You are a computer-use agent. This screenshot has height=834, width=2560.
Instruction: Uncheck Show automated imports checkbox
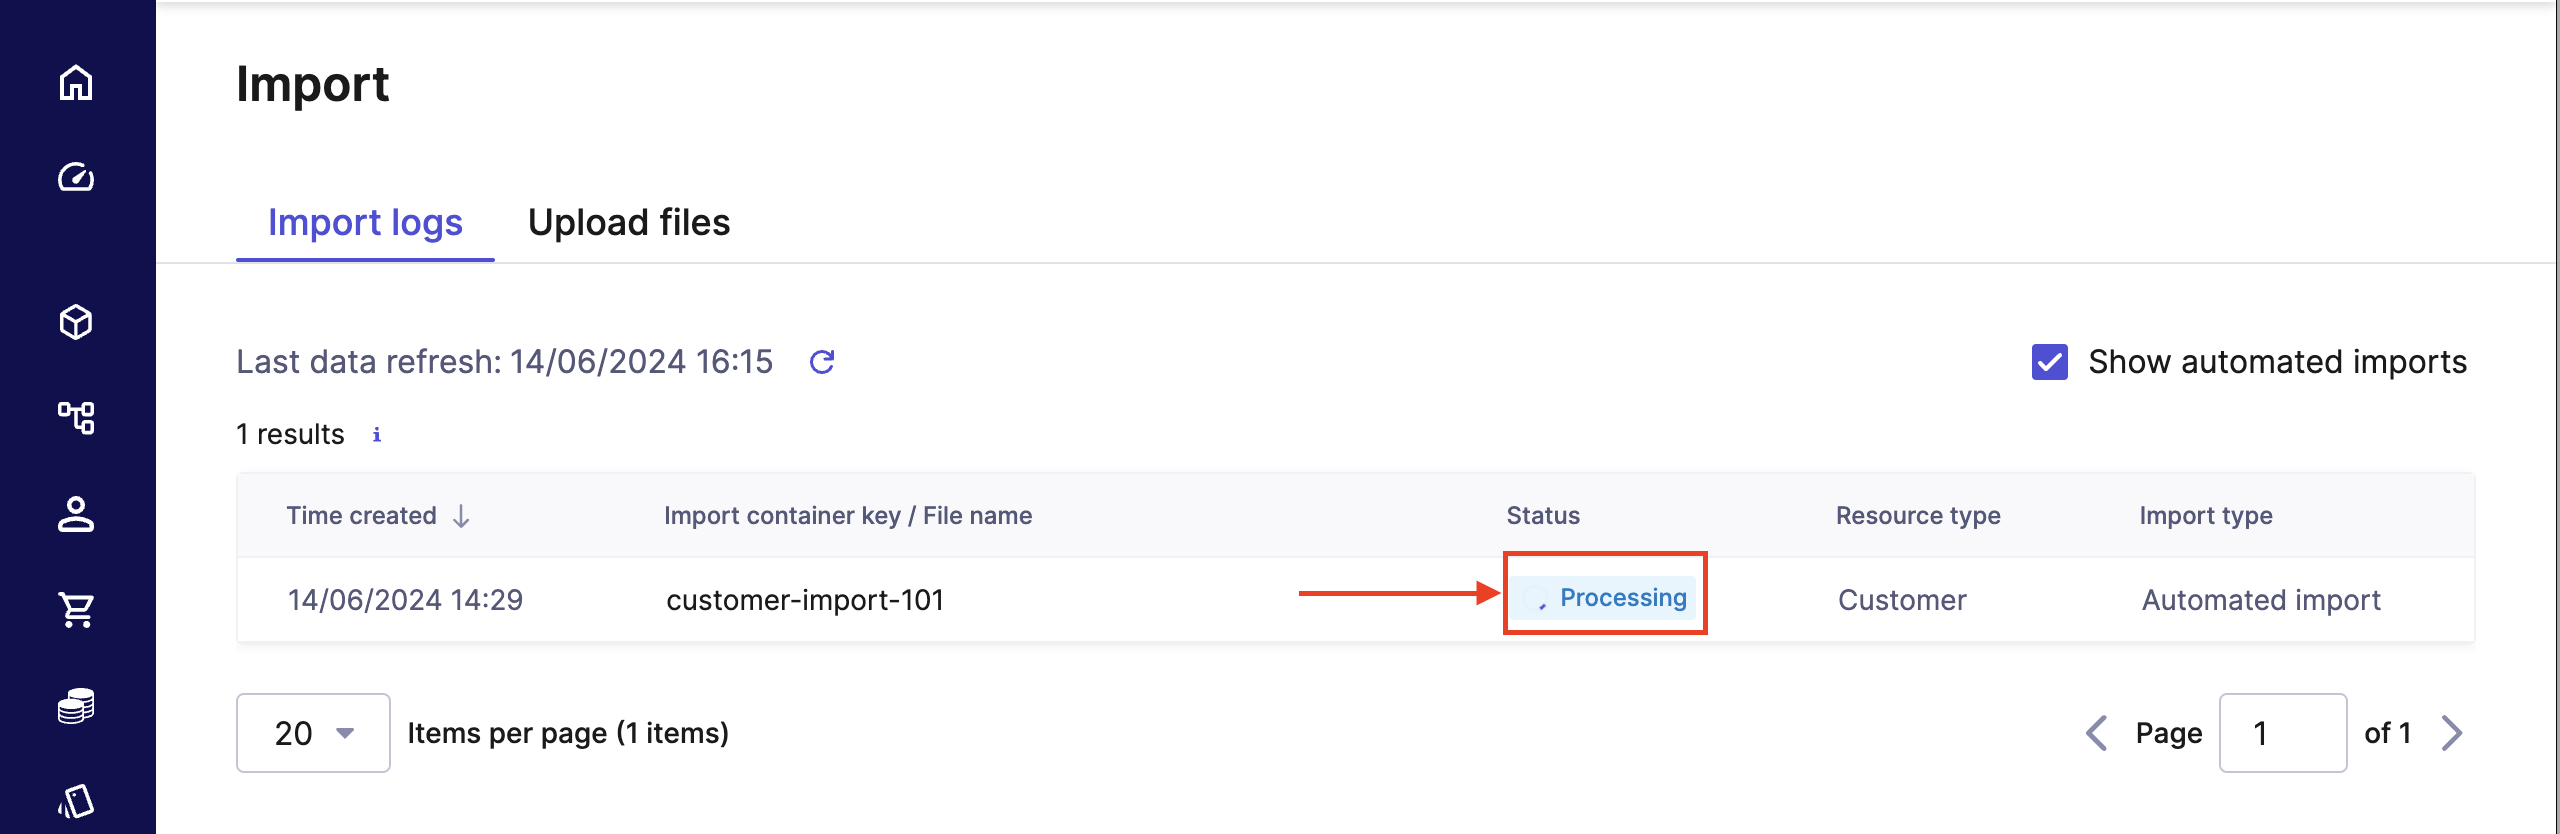click(2050, 362)
